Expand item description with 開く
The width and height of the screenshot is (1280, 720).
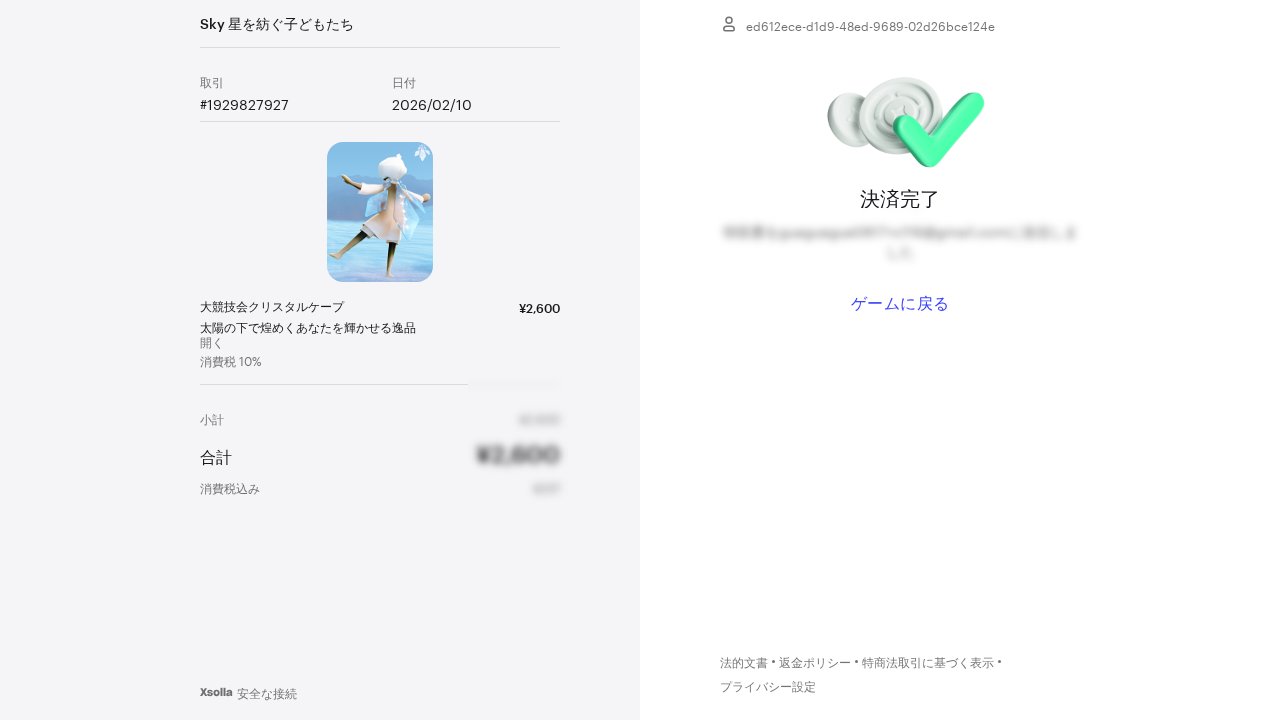point(212,343)
